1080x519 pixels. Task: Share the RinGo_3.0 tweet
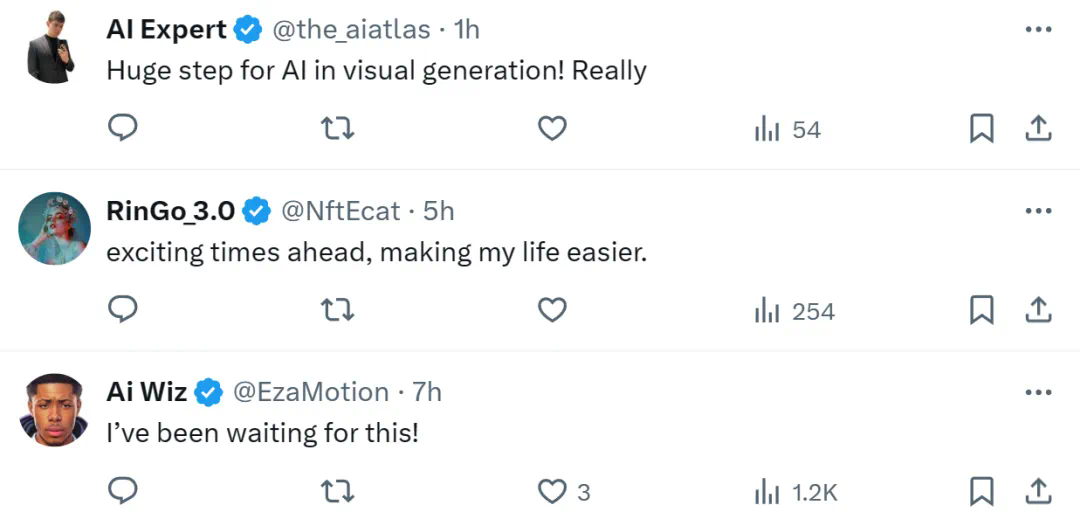tap(1038, 311)
